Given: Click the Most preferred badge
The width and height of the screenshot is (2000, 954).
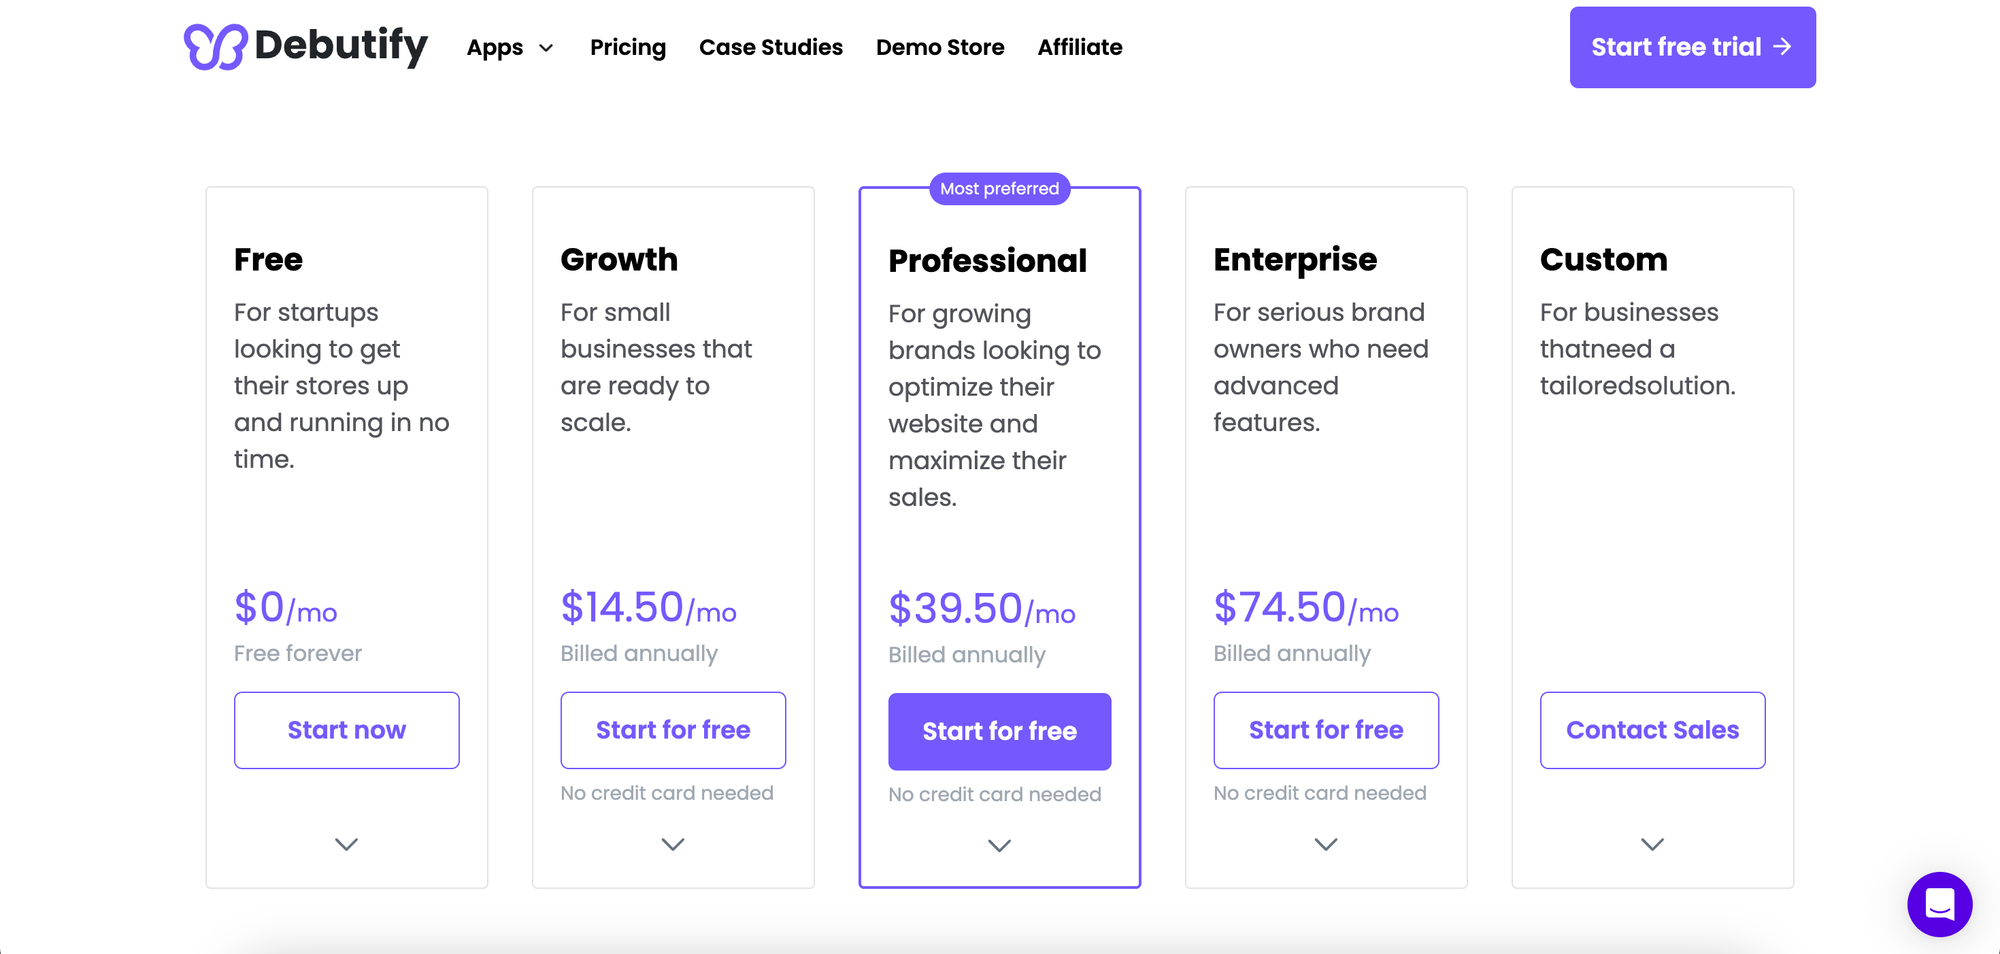Looking at the screenshot, I should click(x=999, y=189).
